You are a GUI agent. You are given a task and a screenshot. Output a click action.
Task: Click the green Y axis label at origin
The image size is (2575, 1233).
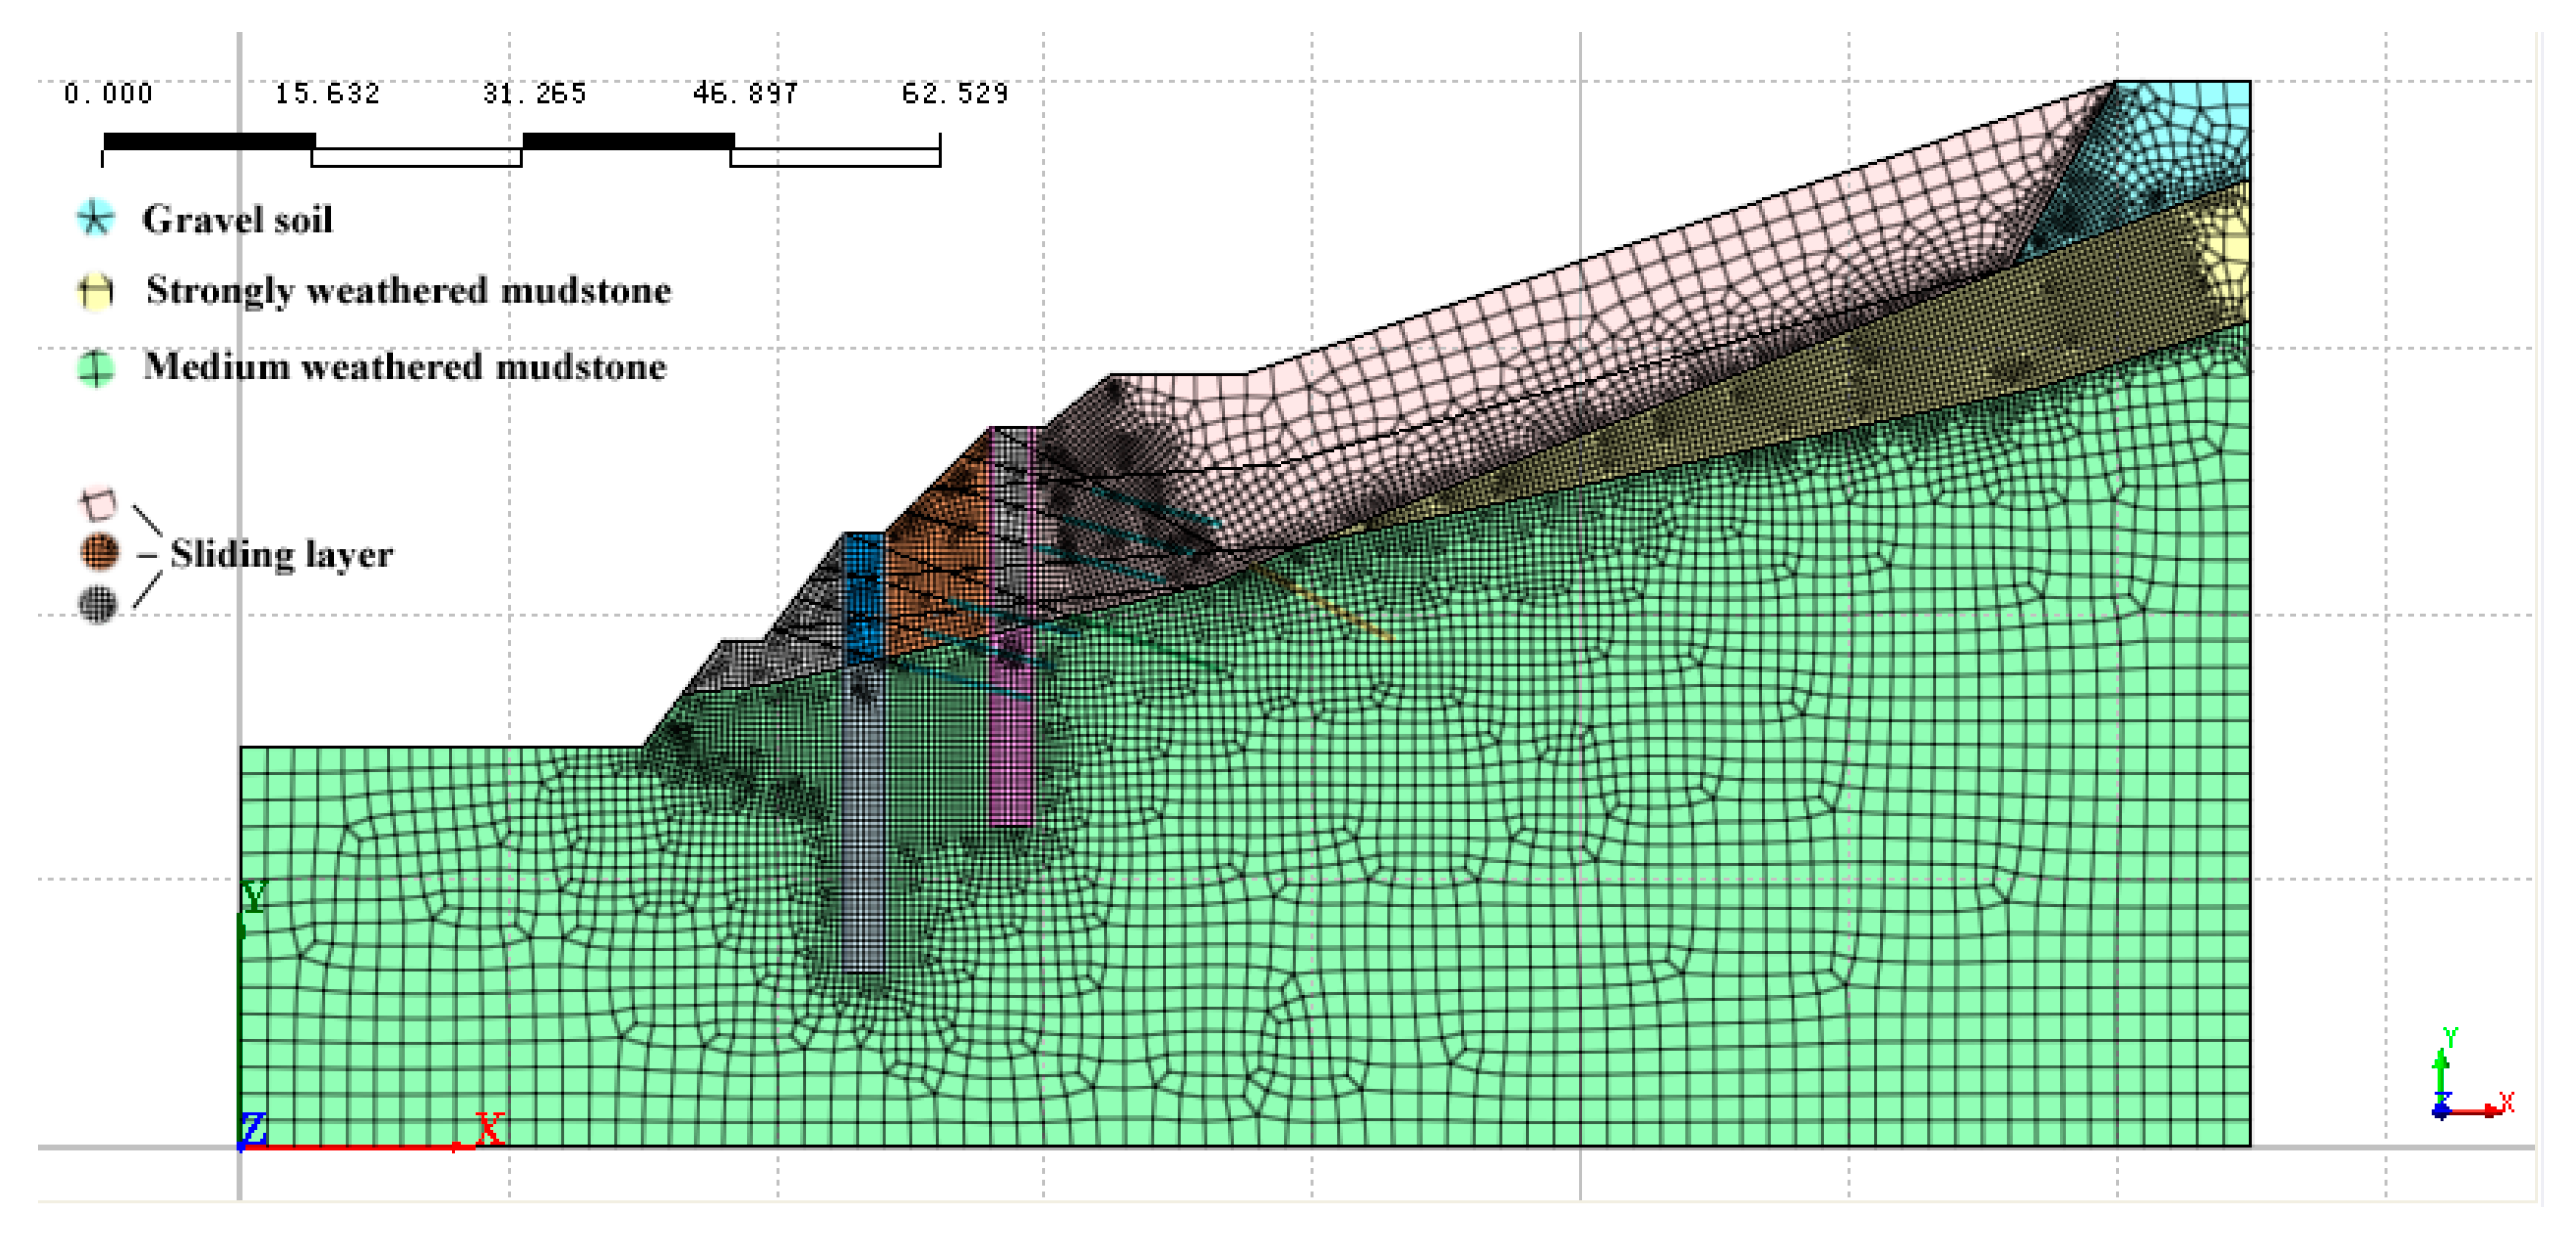coord(253,896)
